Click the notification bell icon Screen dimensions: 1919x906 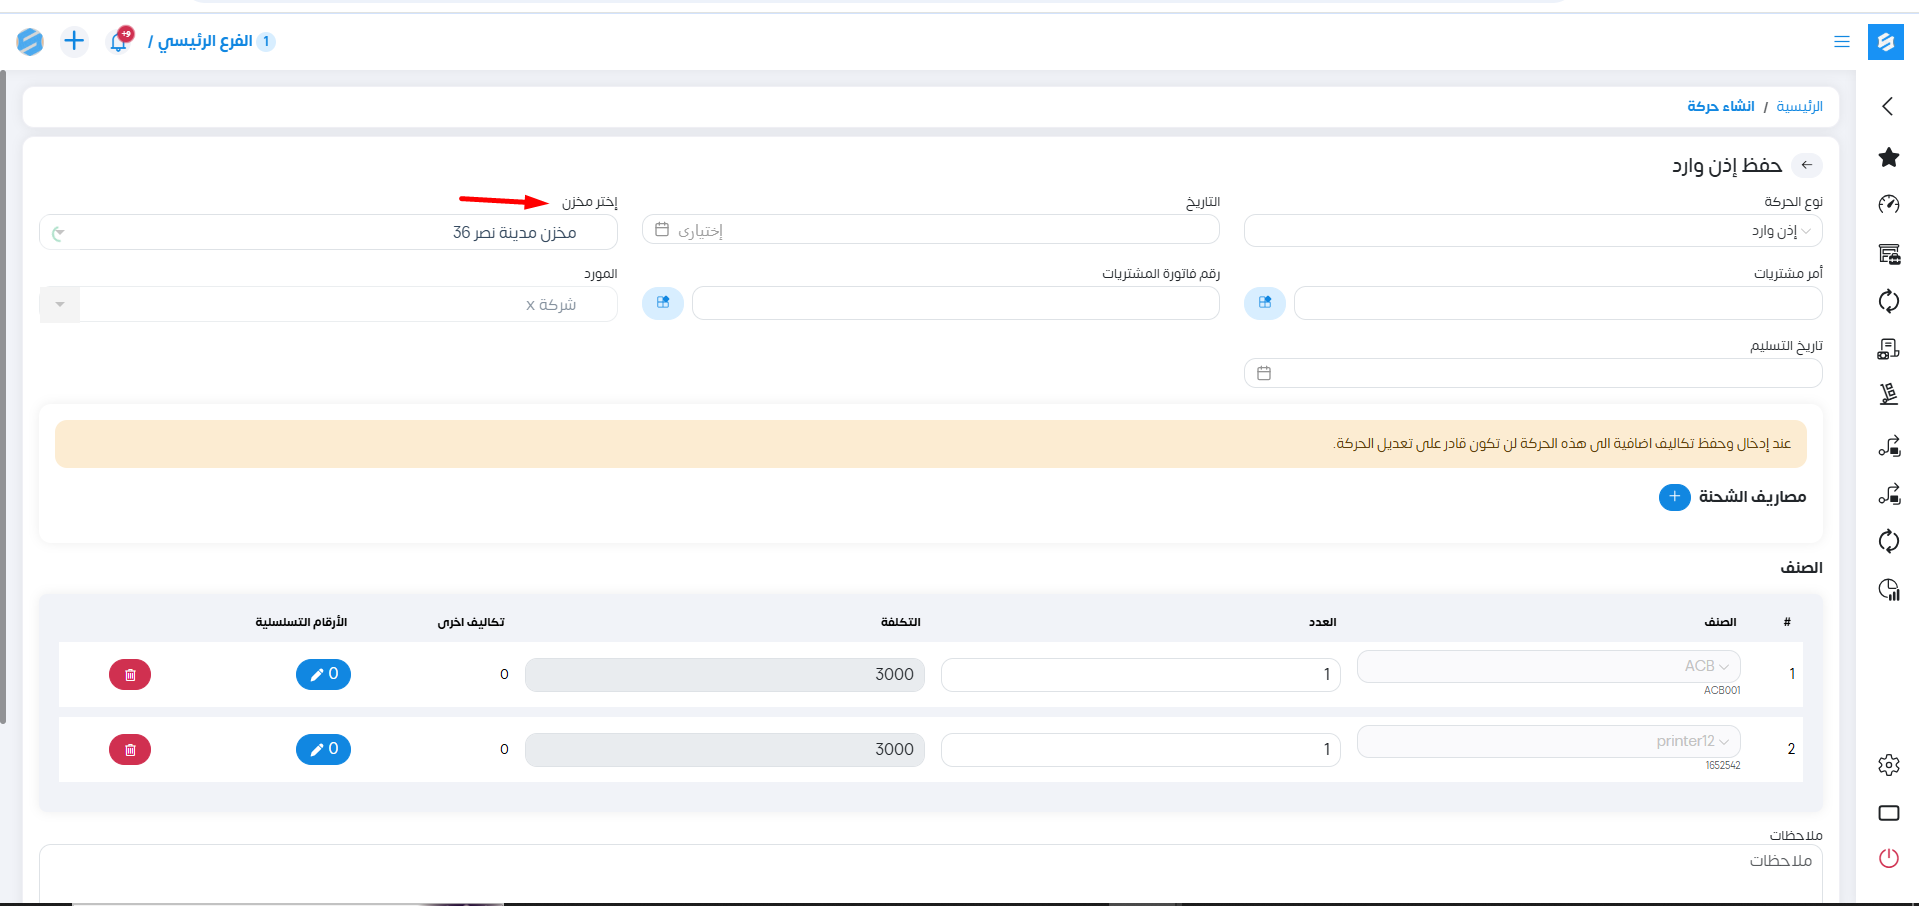coord(119,41)
